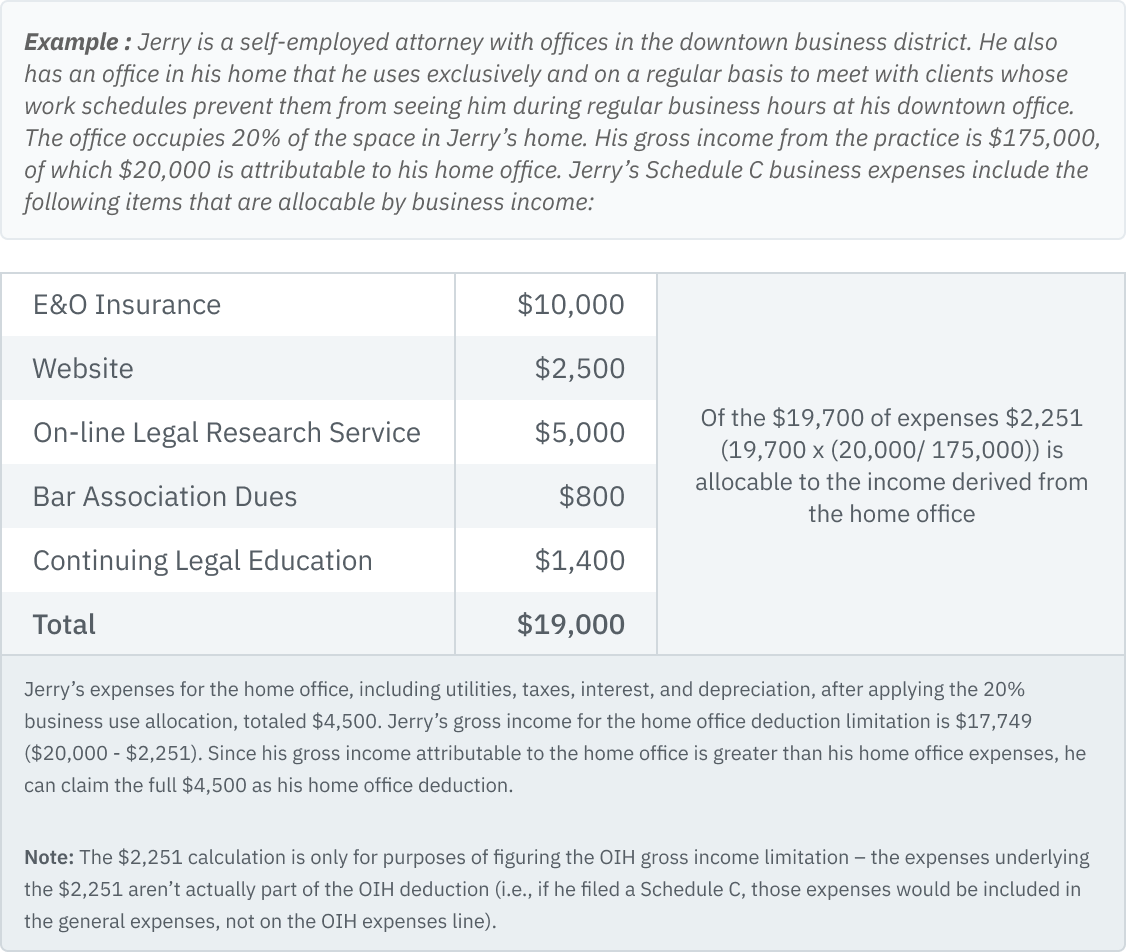This screenshot has width=1126, height=952.
Task: Click the $19,700 expenses allocation explanation text
Action: click(891, 465)
